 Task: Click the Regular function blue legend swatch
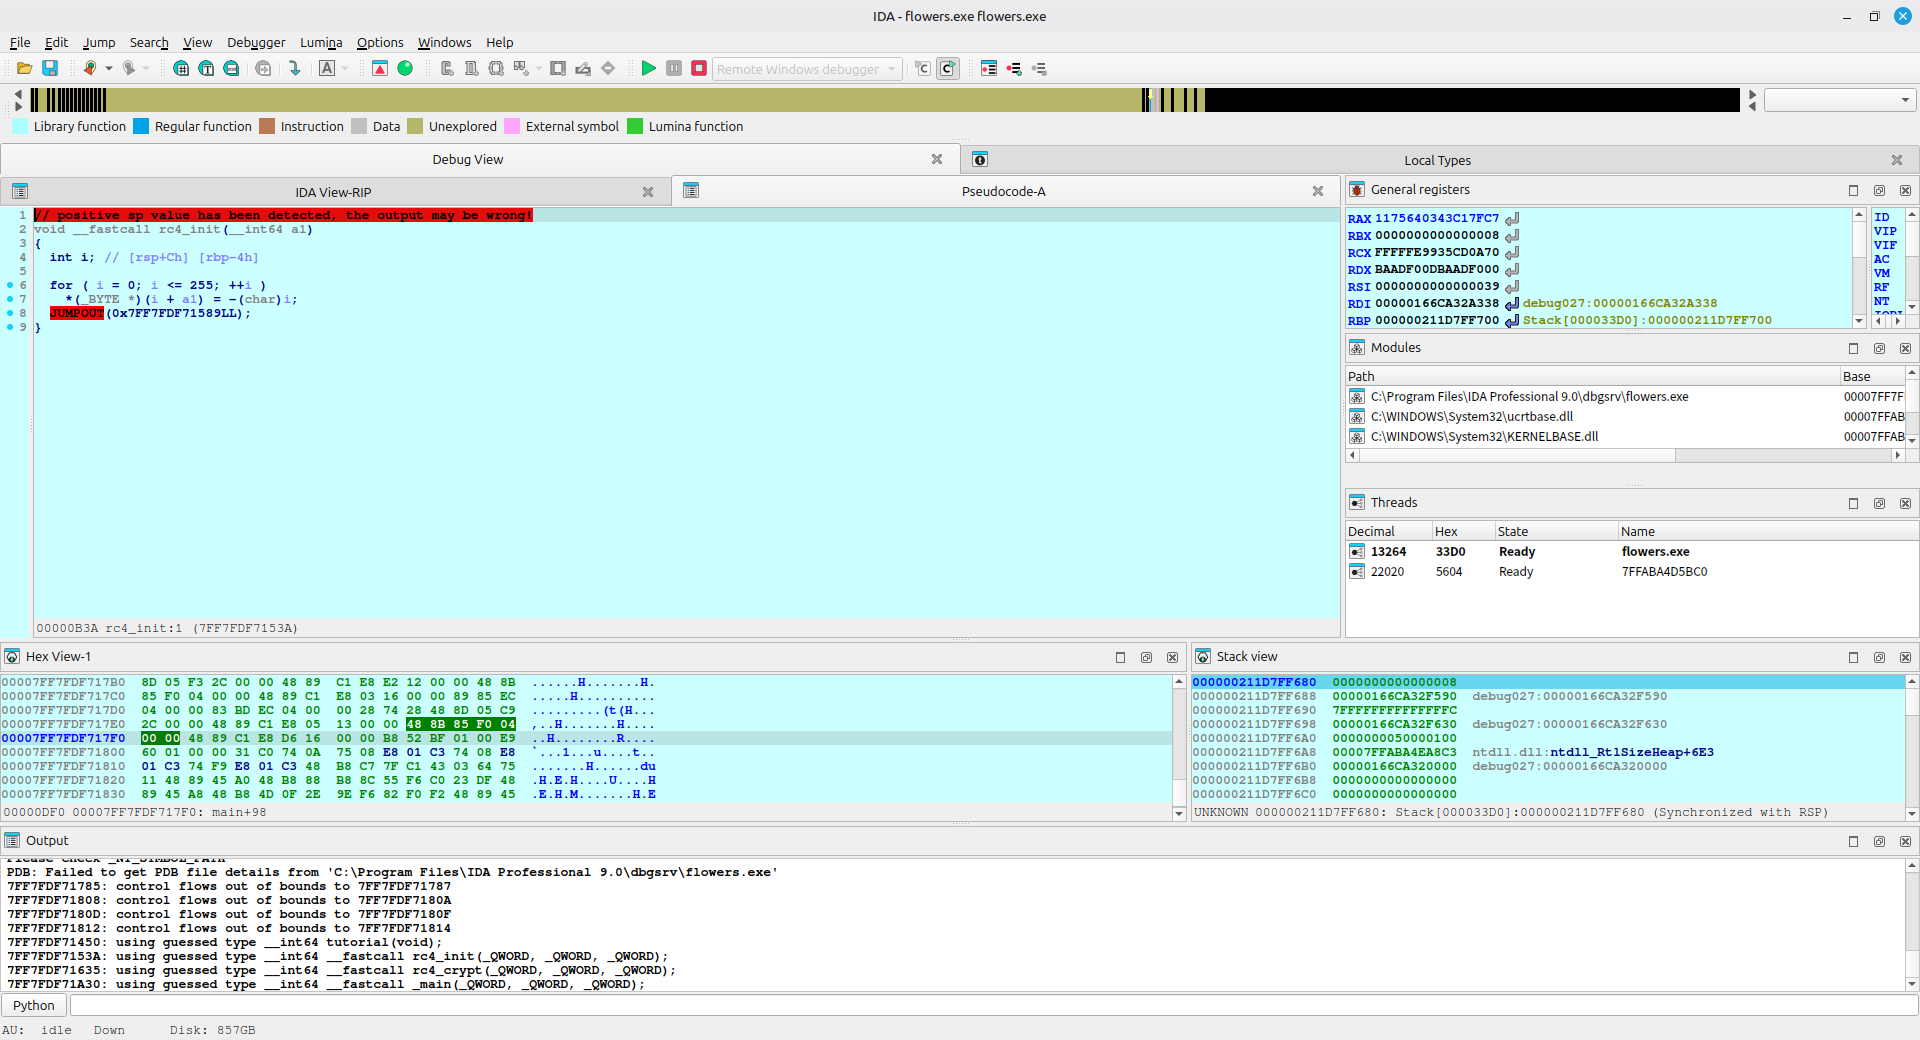tap(141, 126)
